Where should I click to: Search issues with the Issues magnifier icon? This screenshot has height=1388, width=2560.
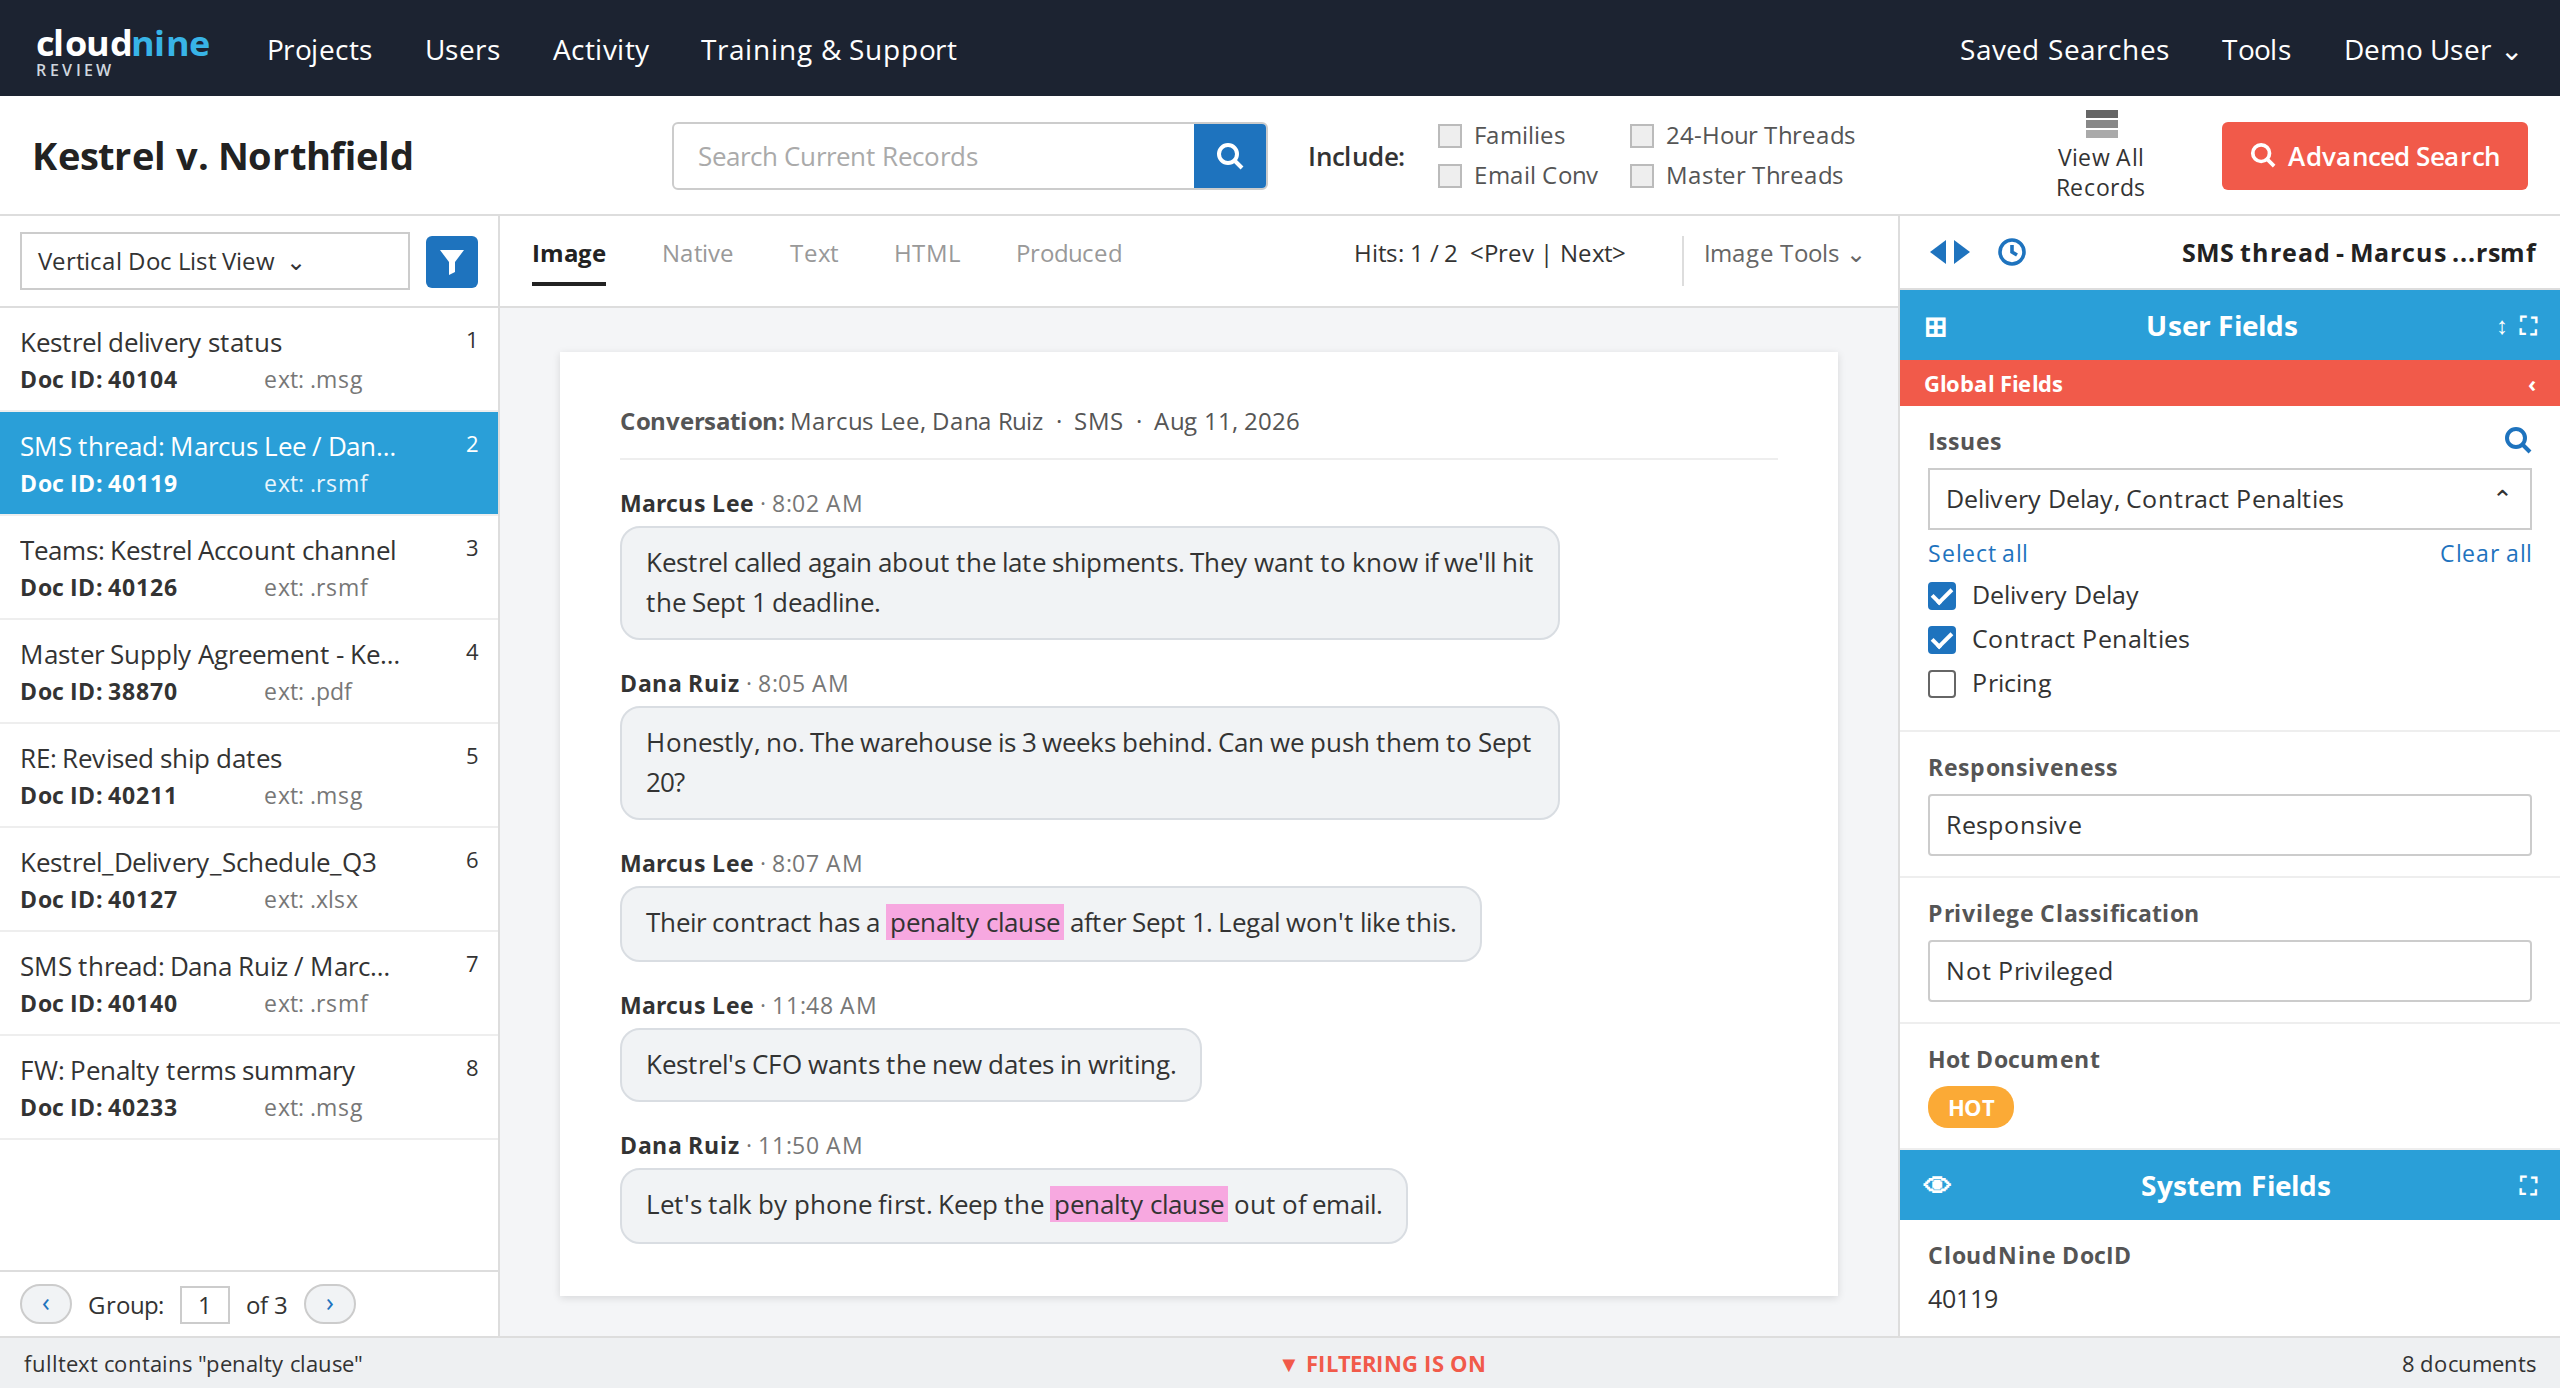coord(2517,440)
